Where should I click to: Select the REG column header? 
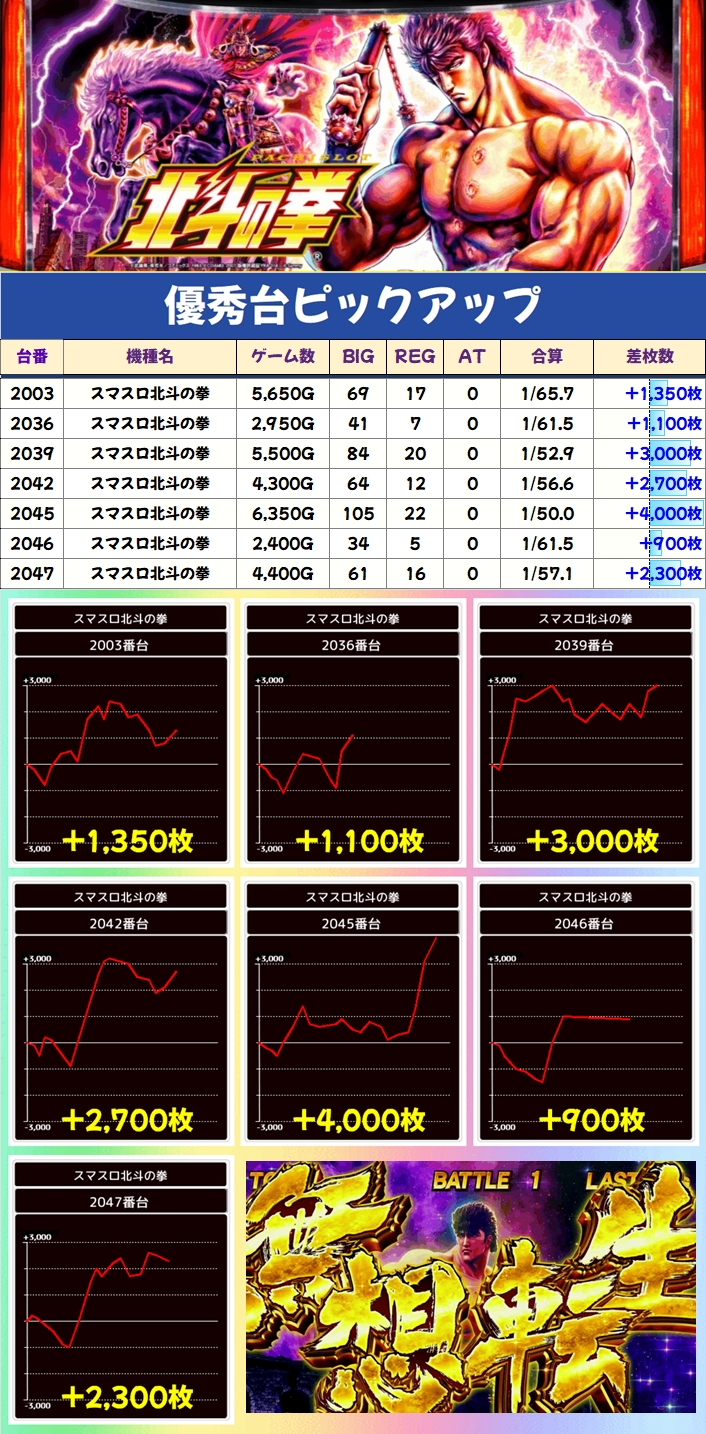point(415,356)
